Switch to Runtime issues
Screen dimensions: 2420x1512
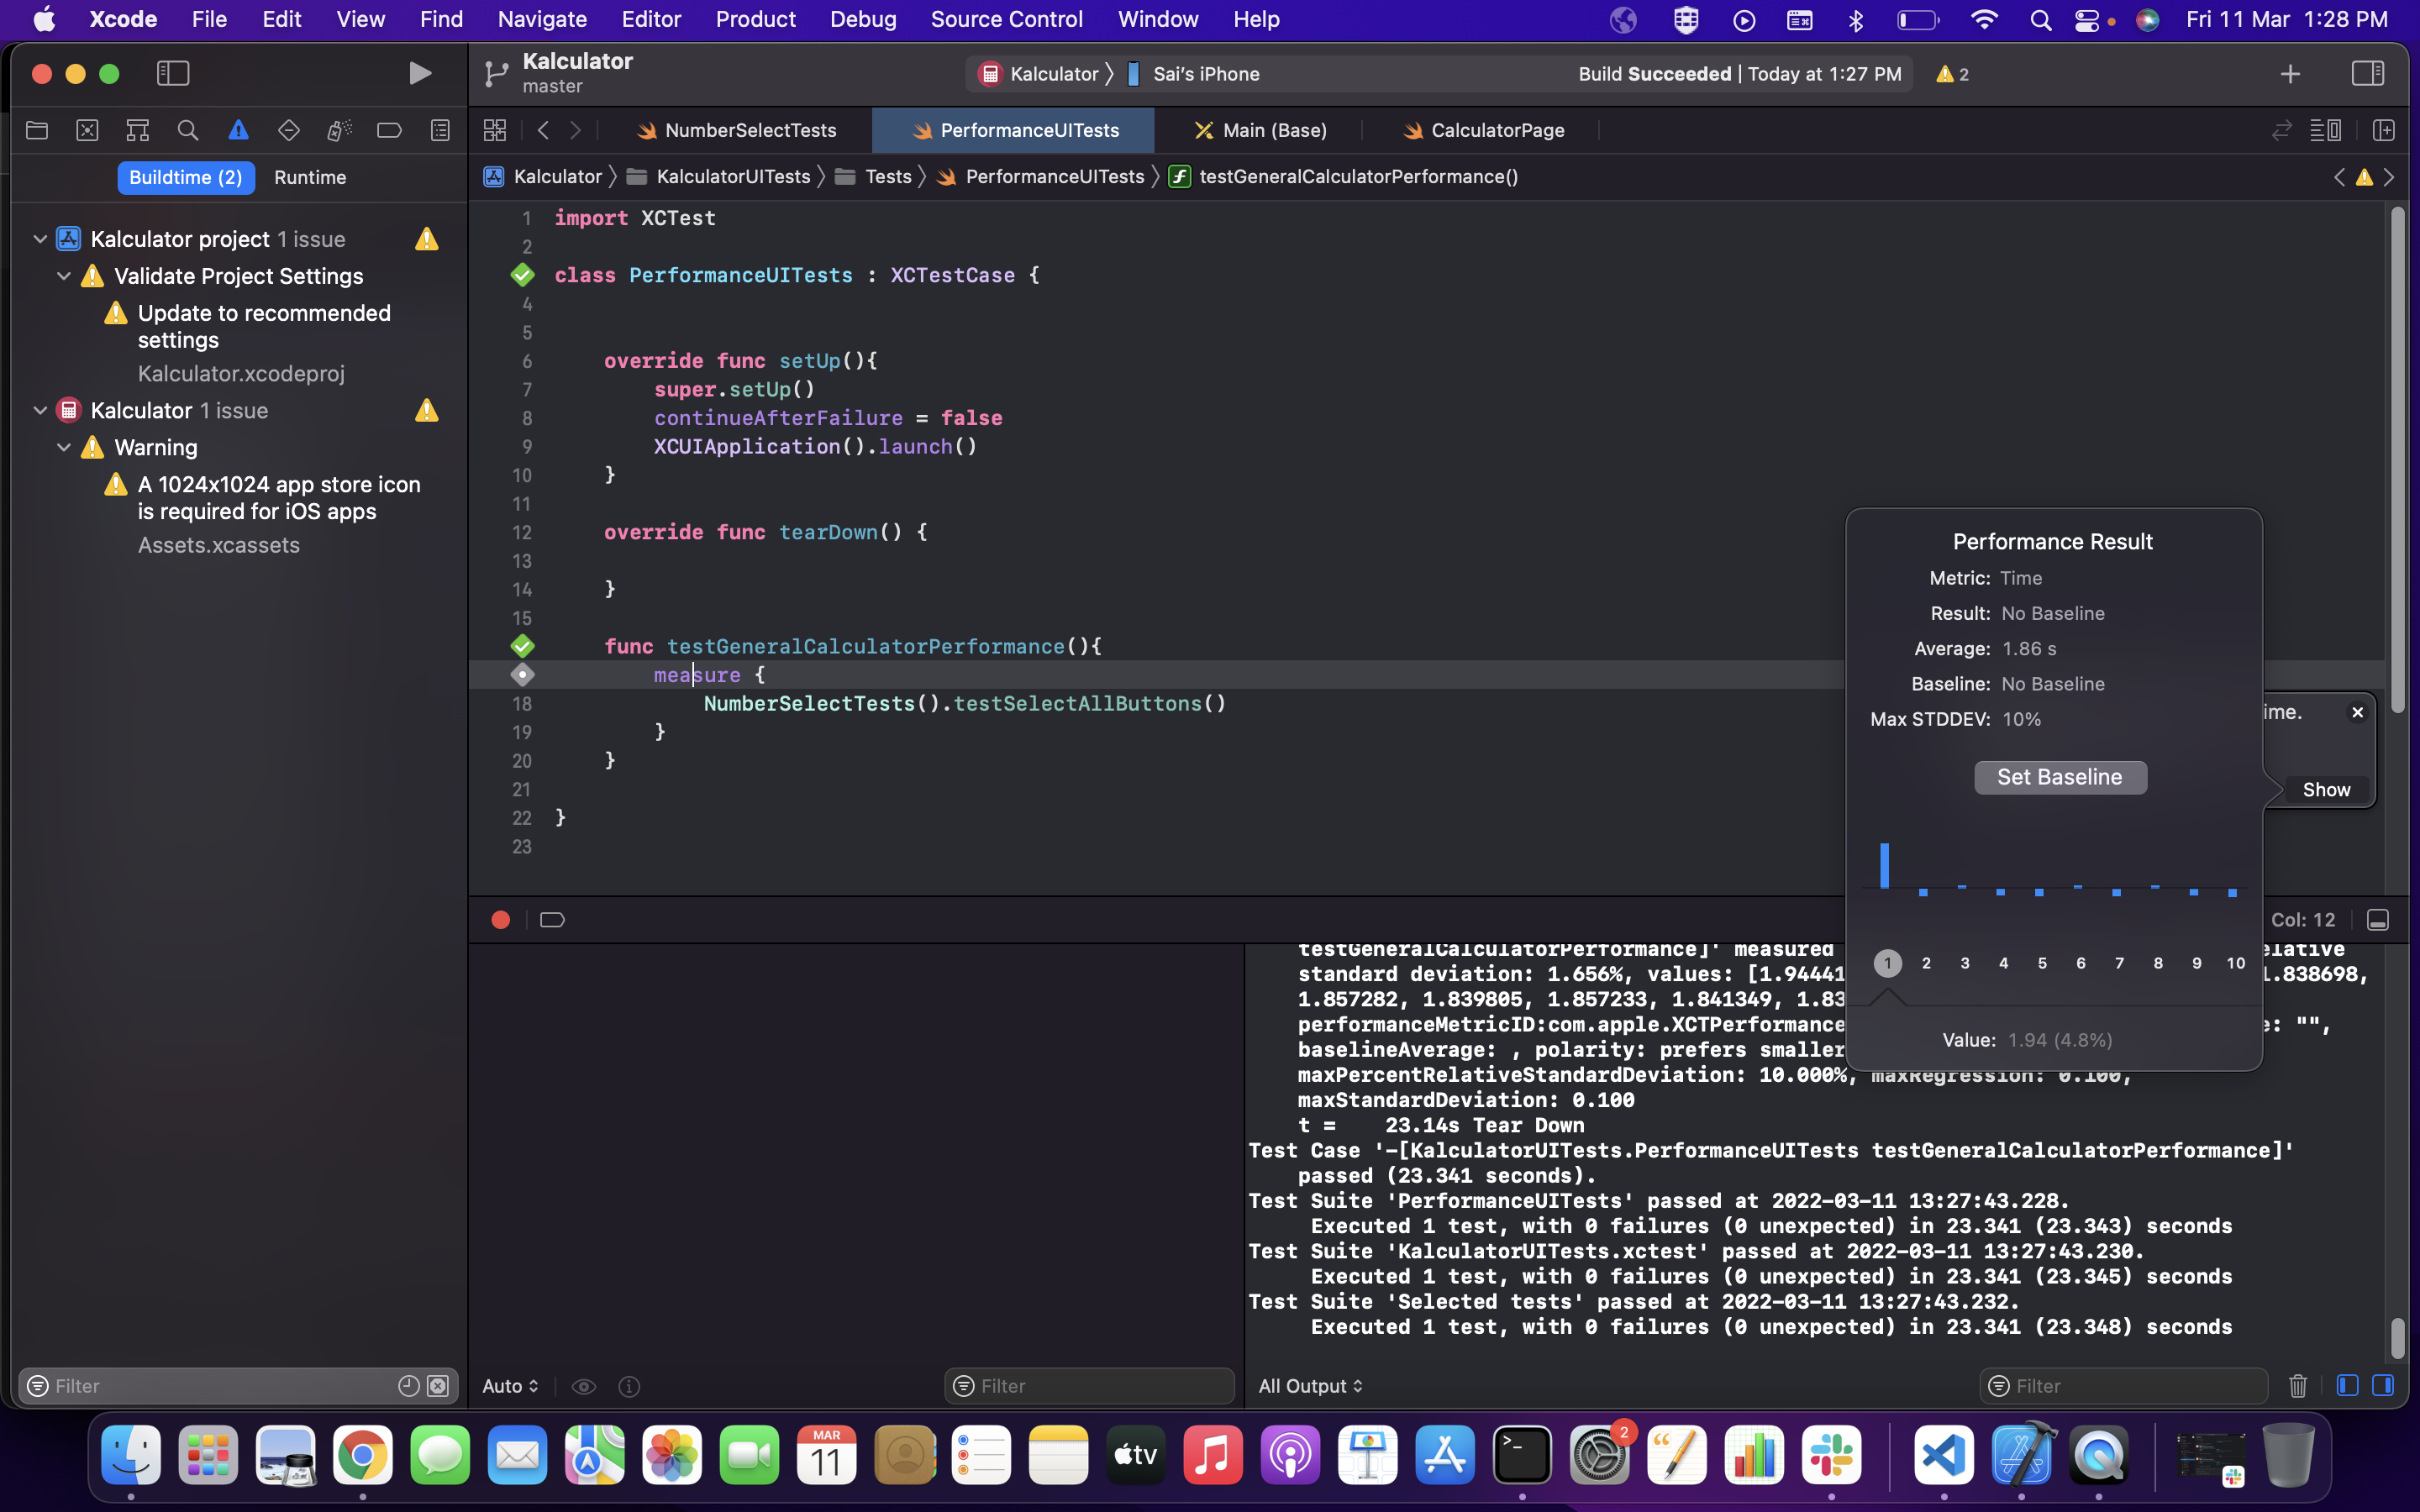(x=310, y=177)
